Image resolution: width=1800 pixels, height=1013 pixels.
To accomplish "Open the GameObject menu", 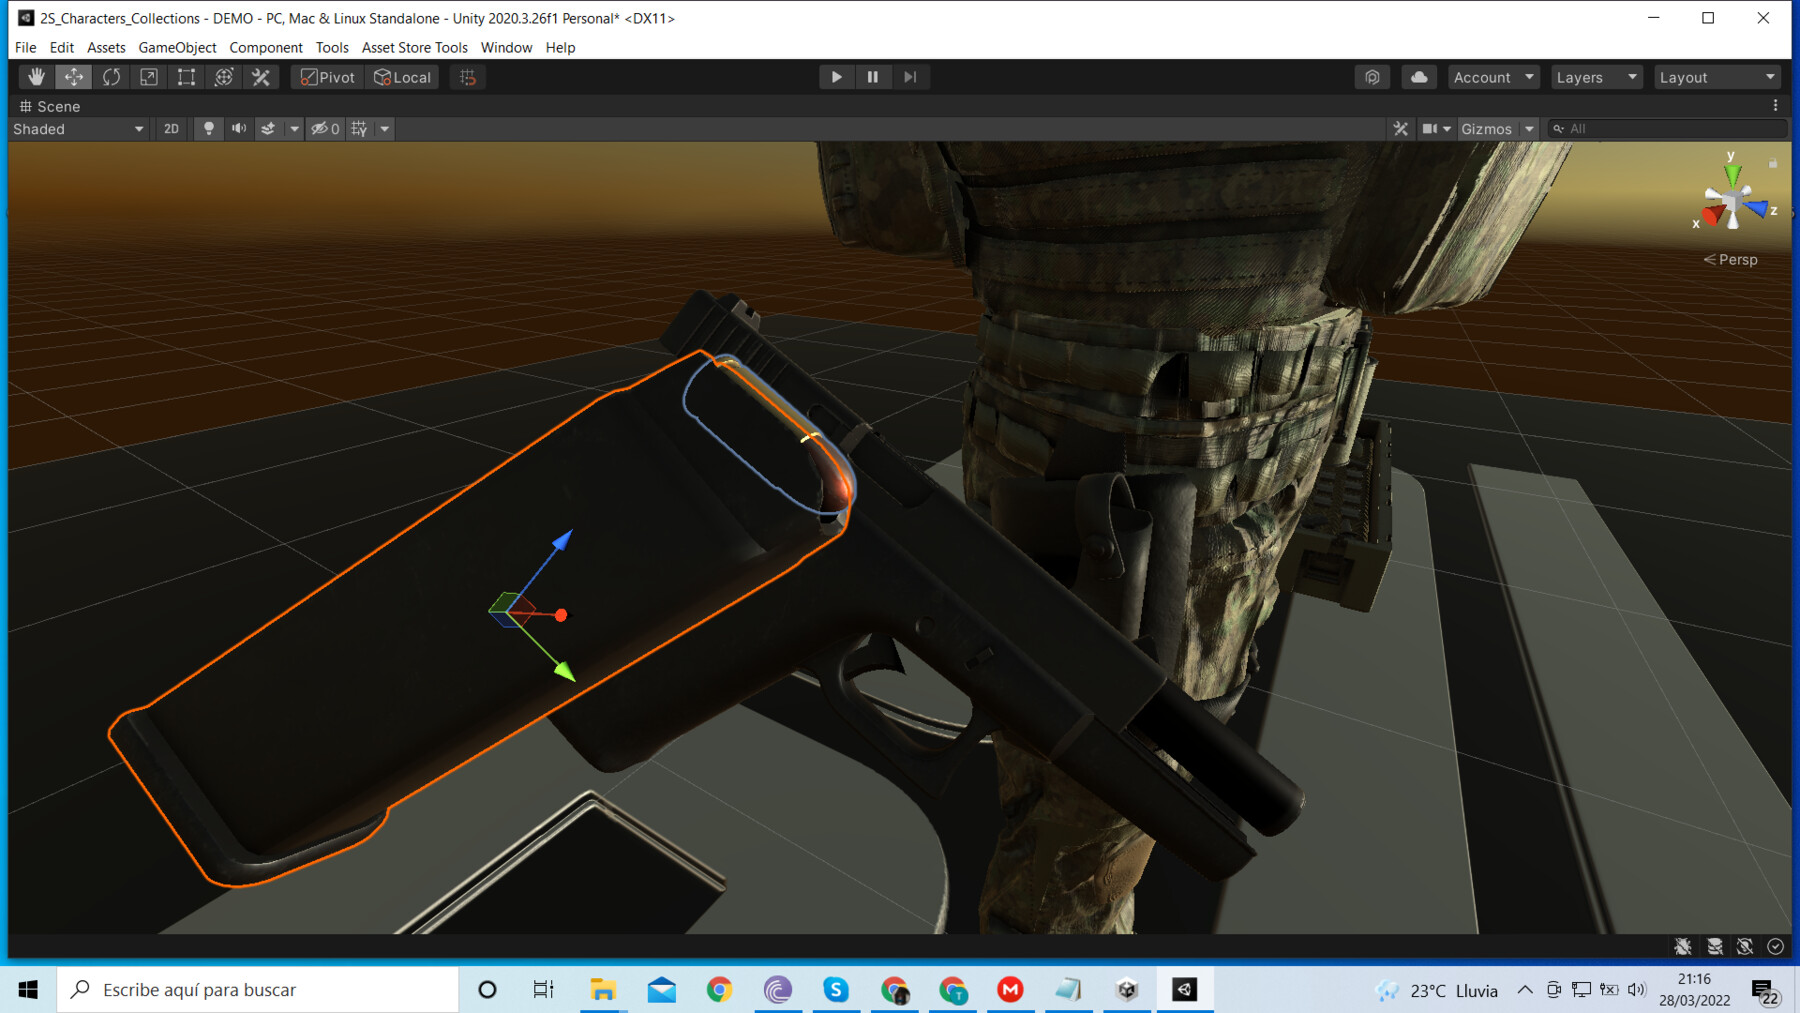I will pyautogui.click(x=177, y=47).
